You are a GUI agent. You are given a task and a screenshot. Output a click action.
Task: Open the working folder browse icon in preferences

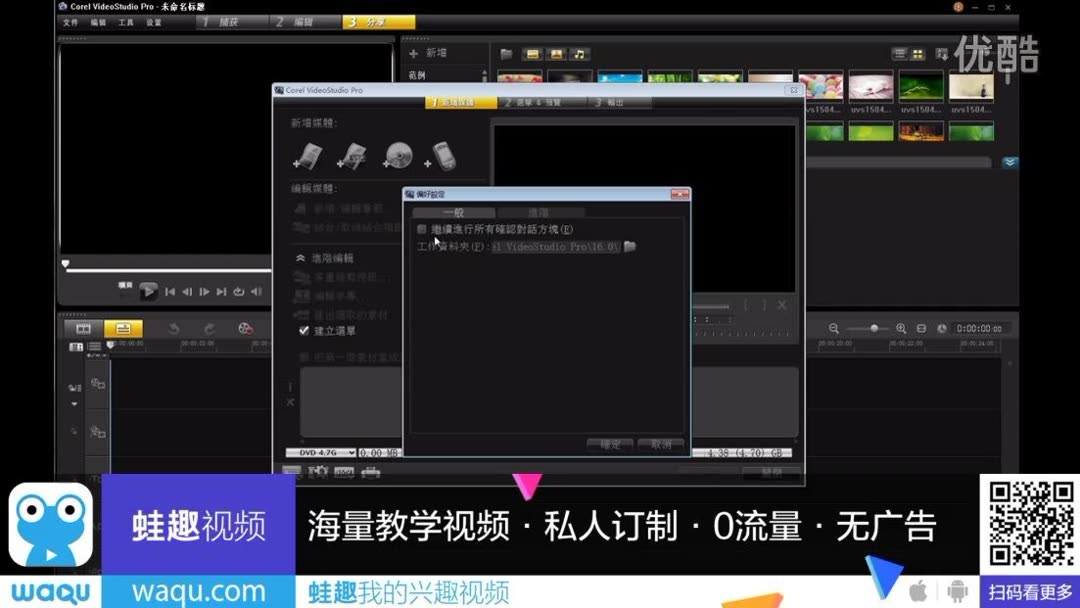629,245
